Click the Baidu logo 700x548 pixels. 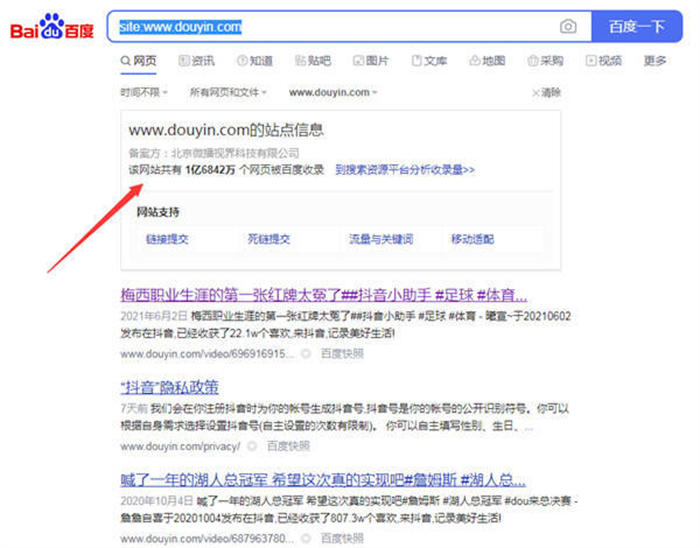pyautogui.click(x=52, y=28)
